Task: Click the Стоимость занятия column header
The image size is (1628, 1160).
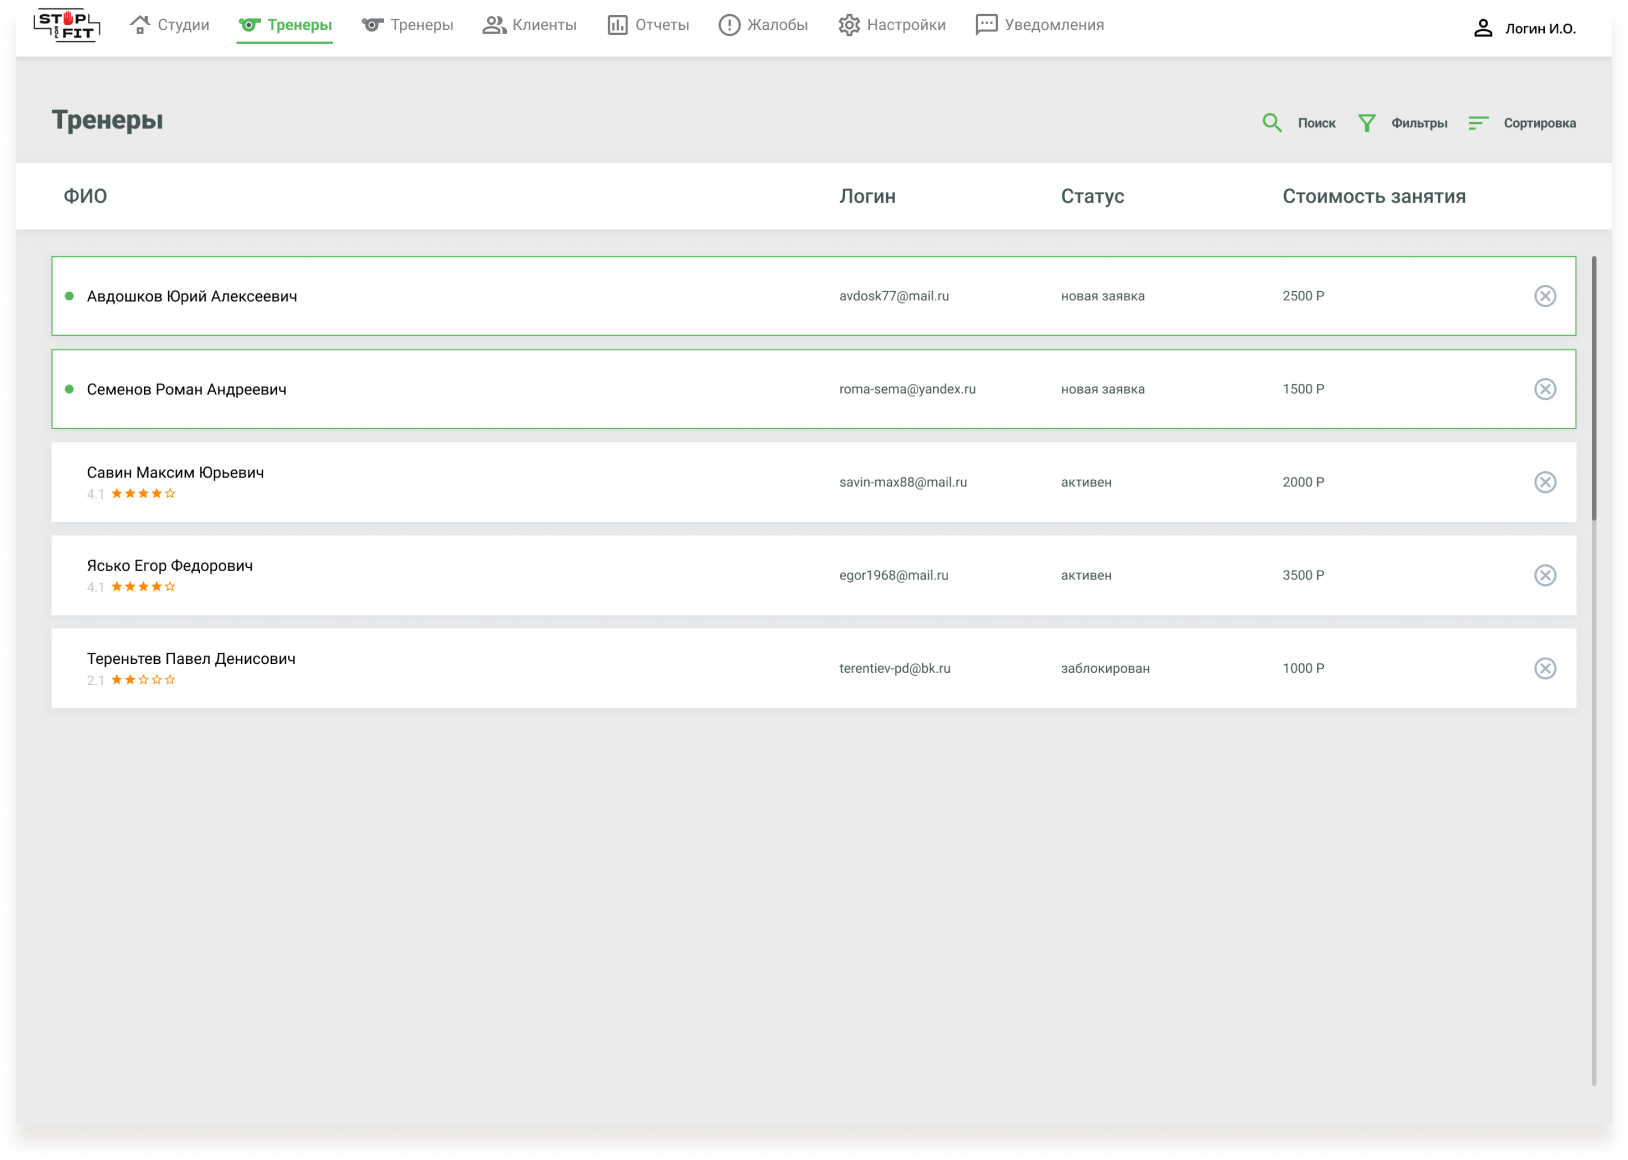Action: [1373, 196]
